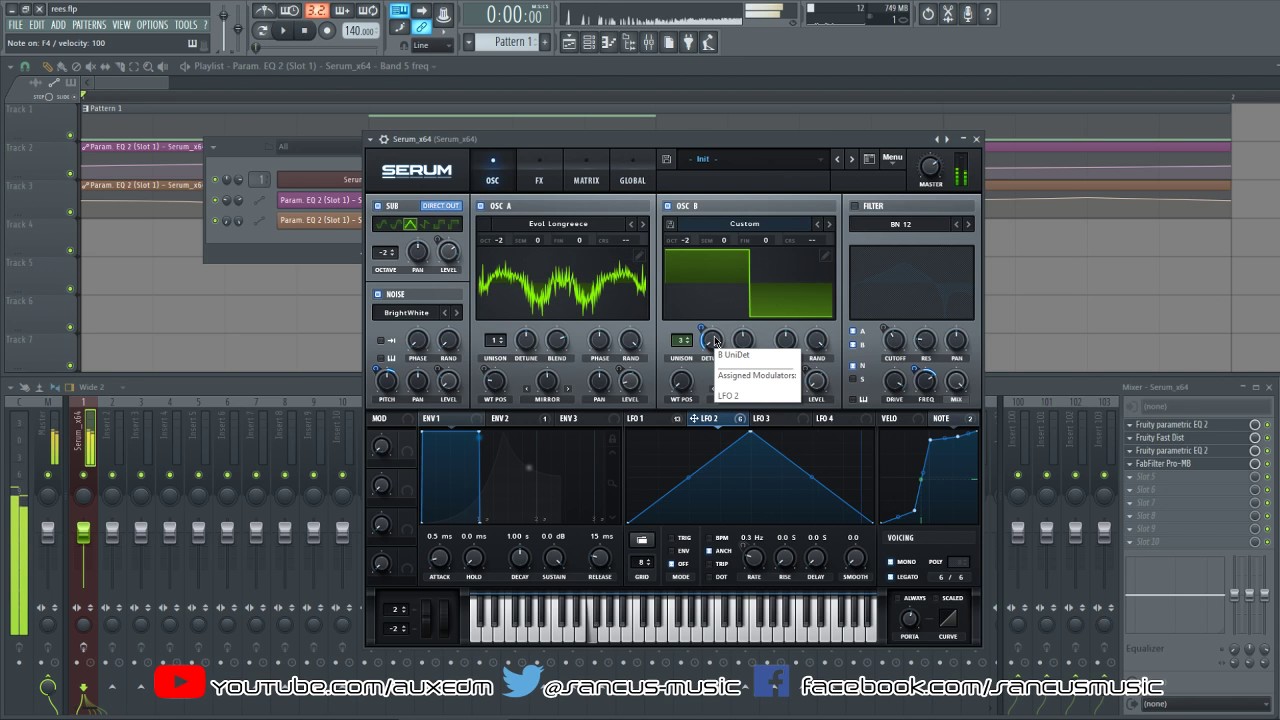This screenshot has height=720, width=1280.
Task: Toggle the NOISE oscillator enable switch
Action: pyautogui.click(x=378, y=295)
